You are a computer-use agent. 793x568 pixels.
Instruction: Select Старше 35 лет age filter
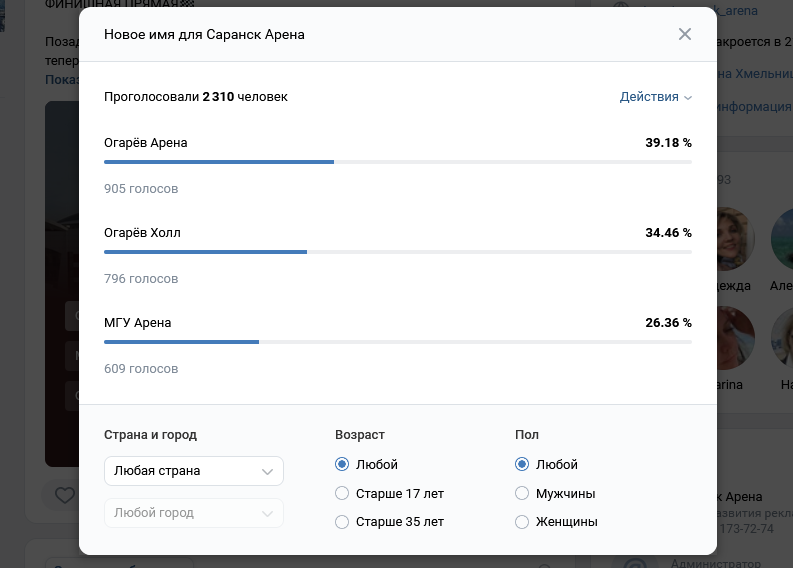tap(342, 521)
